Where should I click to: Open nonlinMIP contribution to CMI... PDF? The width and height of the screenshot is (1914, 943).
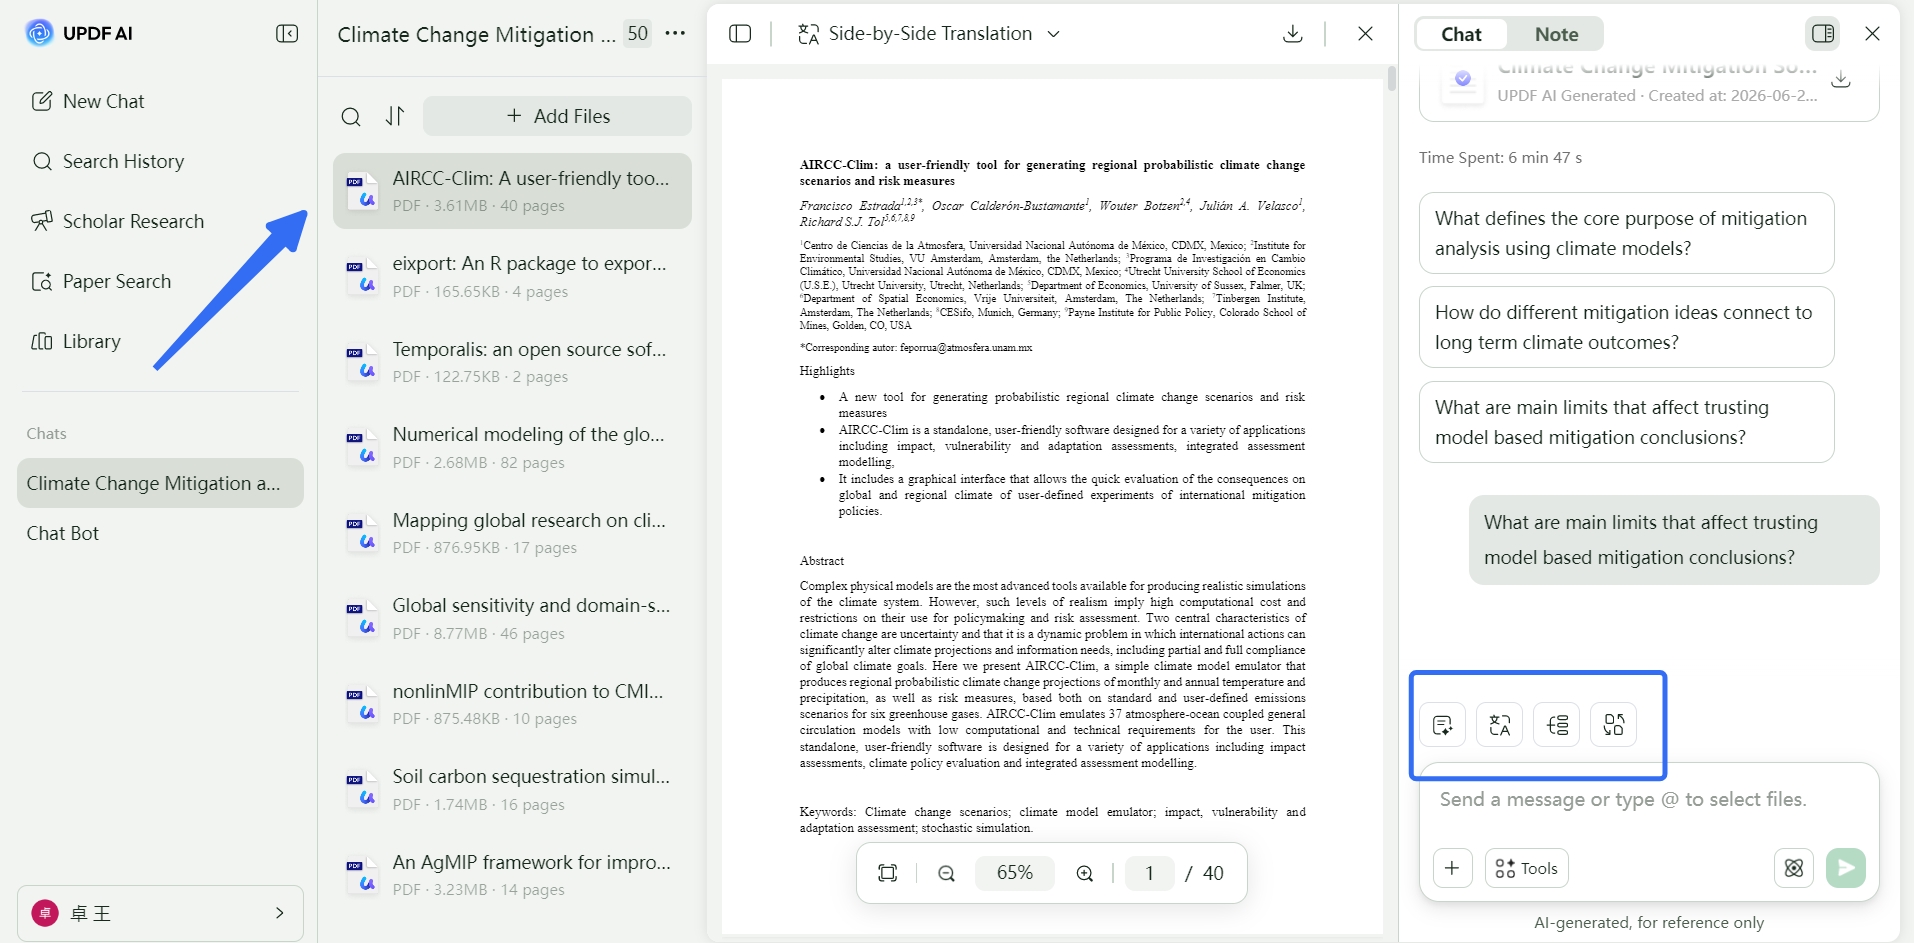tap(512, 704)
